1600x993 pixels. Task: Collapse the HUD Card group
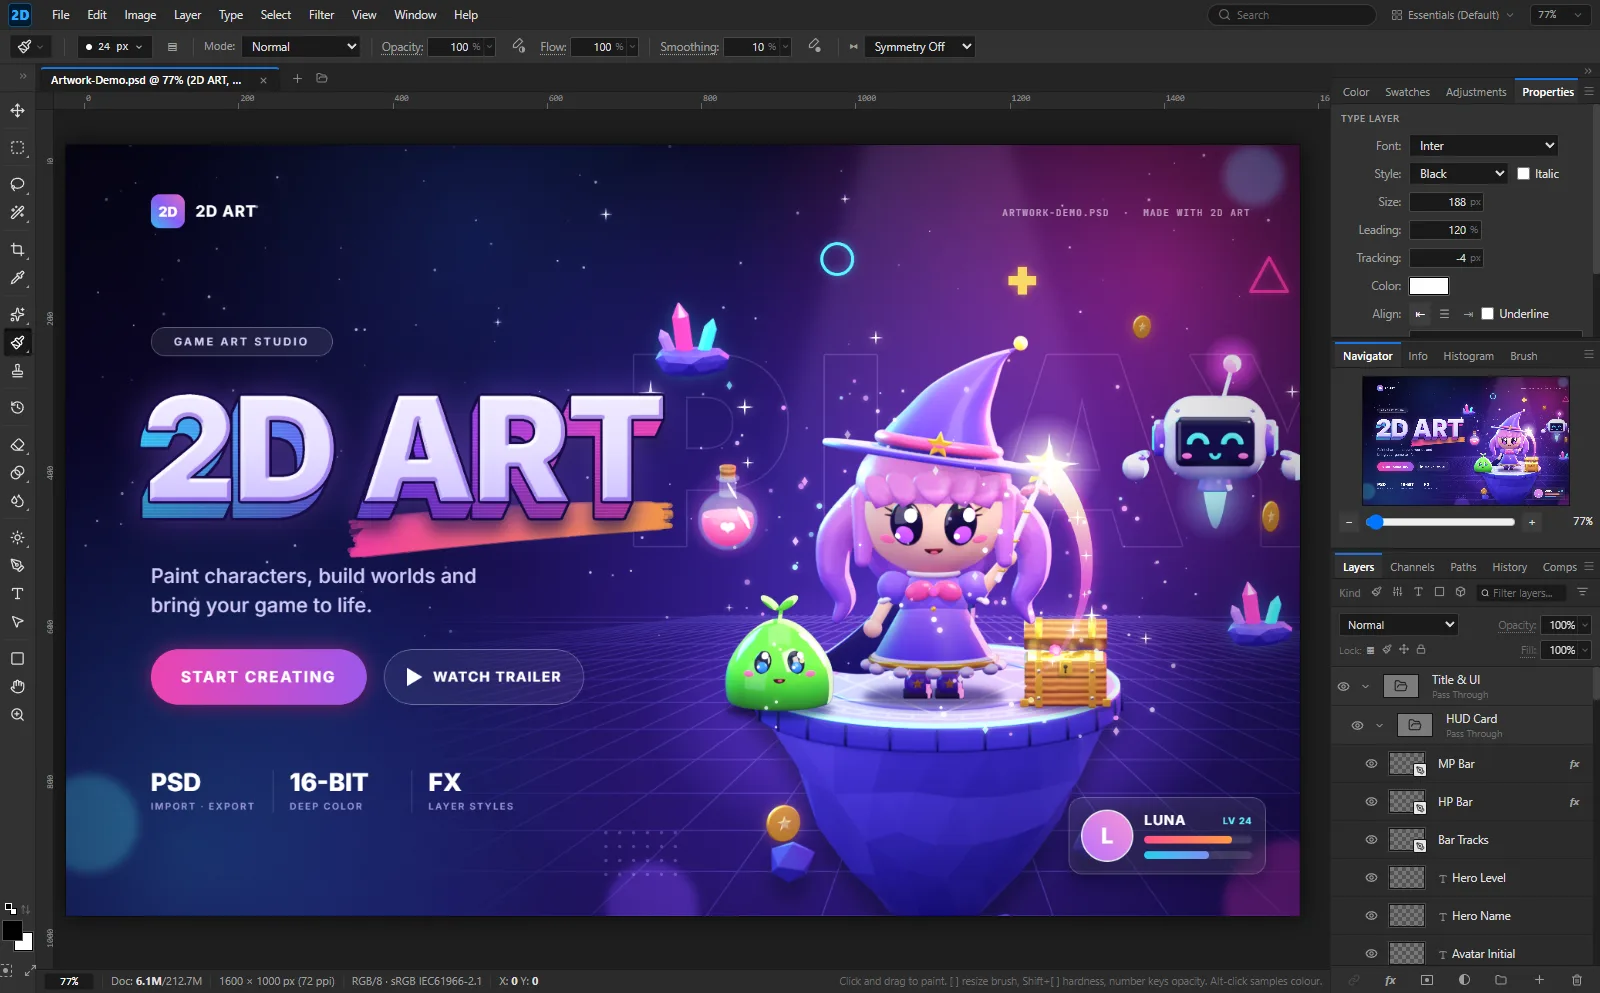pyautogui.click(x=1379, y=726)
